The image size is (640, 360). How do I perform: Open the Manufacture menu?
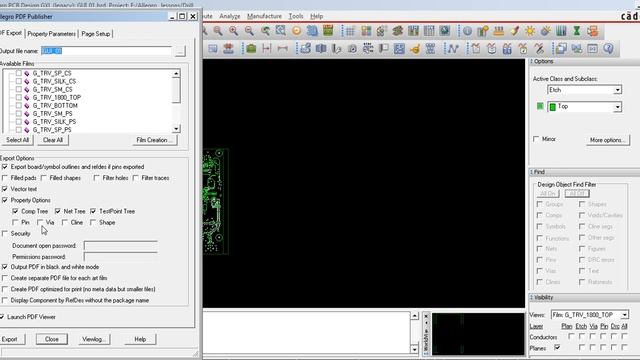point(264,16)
